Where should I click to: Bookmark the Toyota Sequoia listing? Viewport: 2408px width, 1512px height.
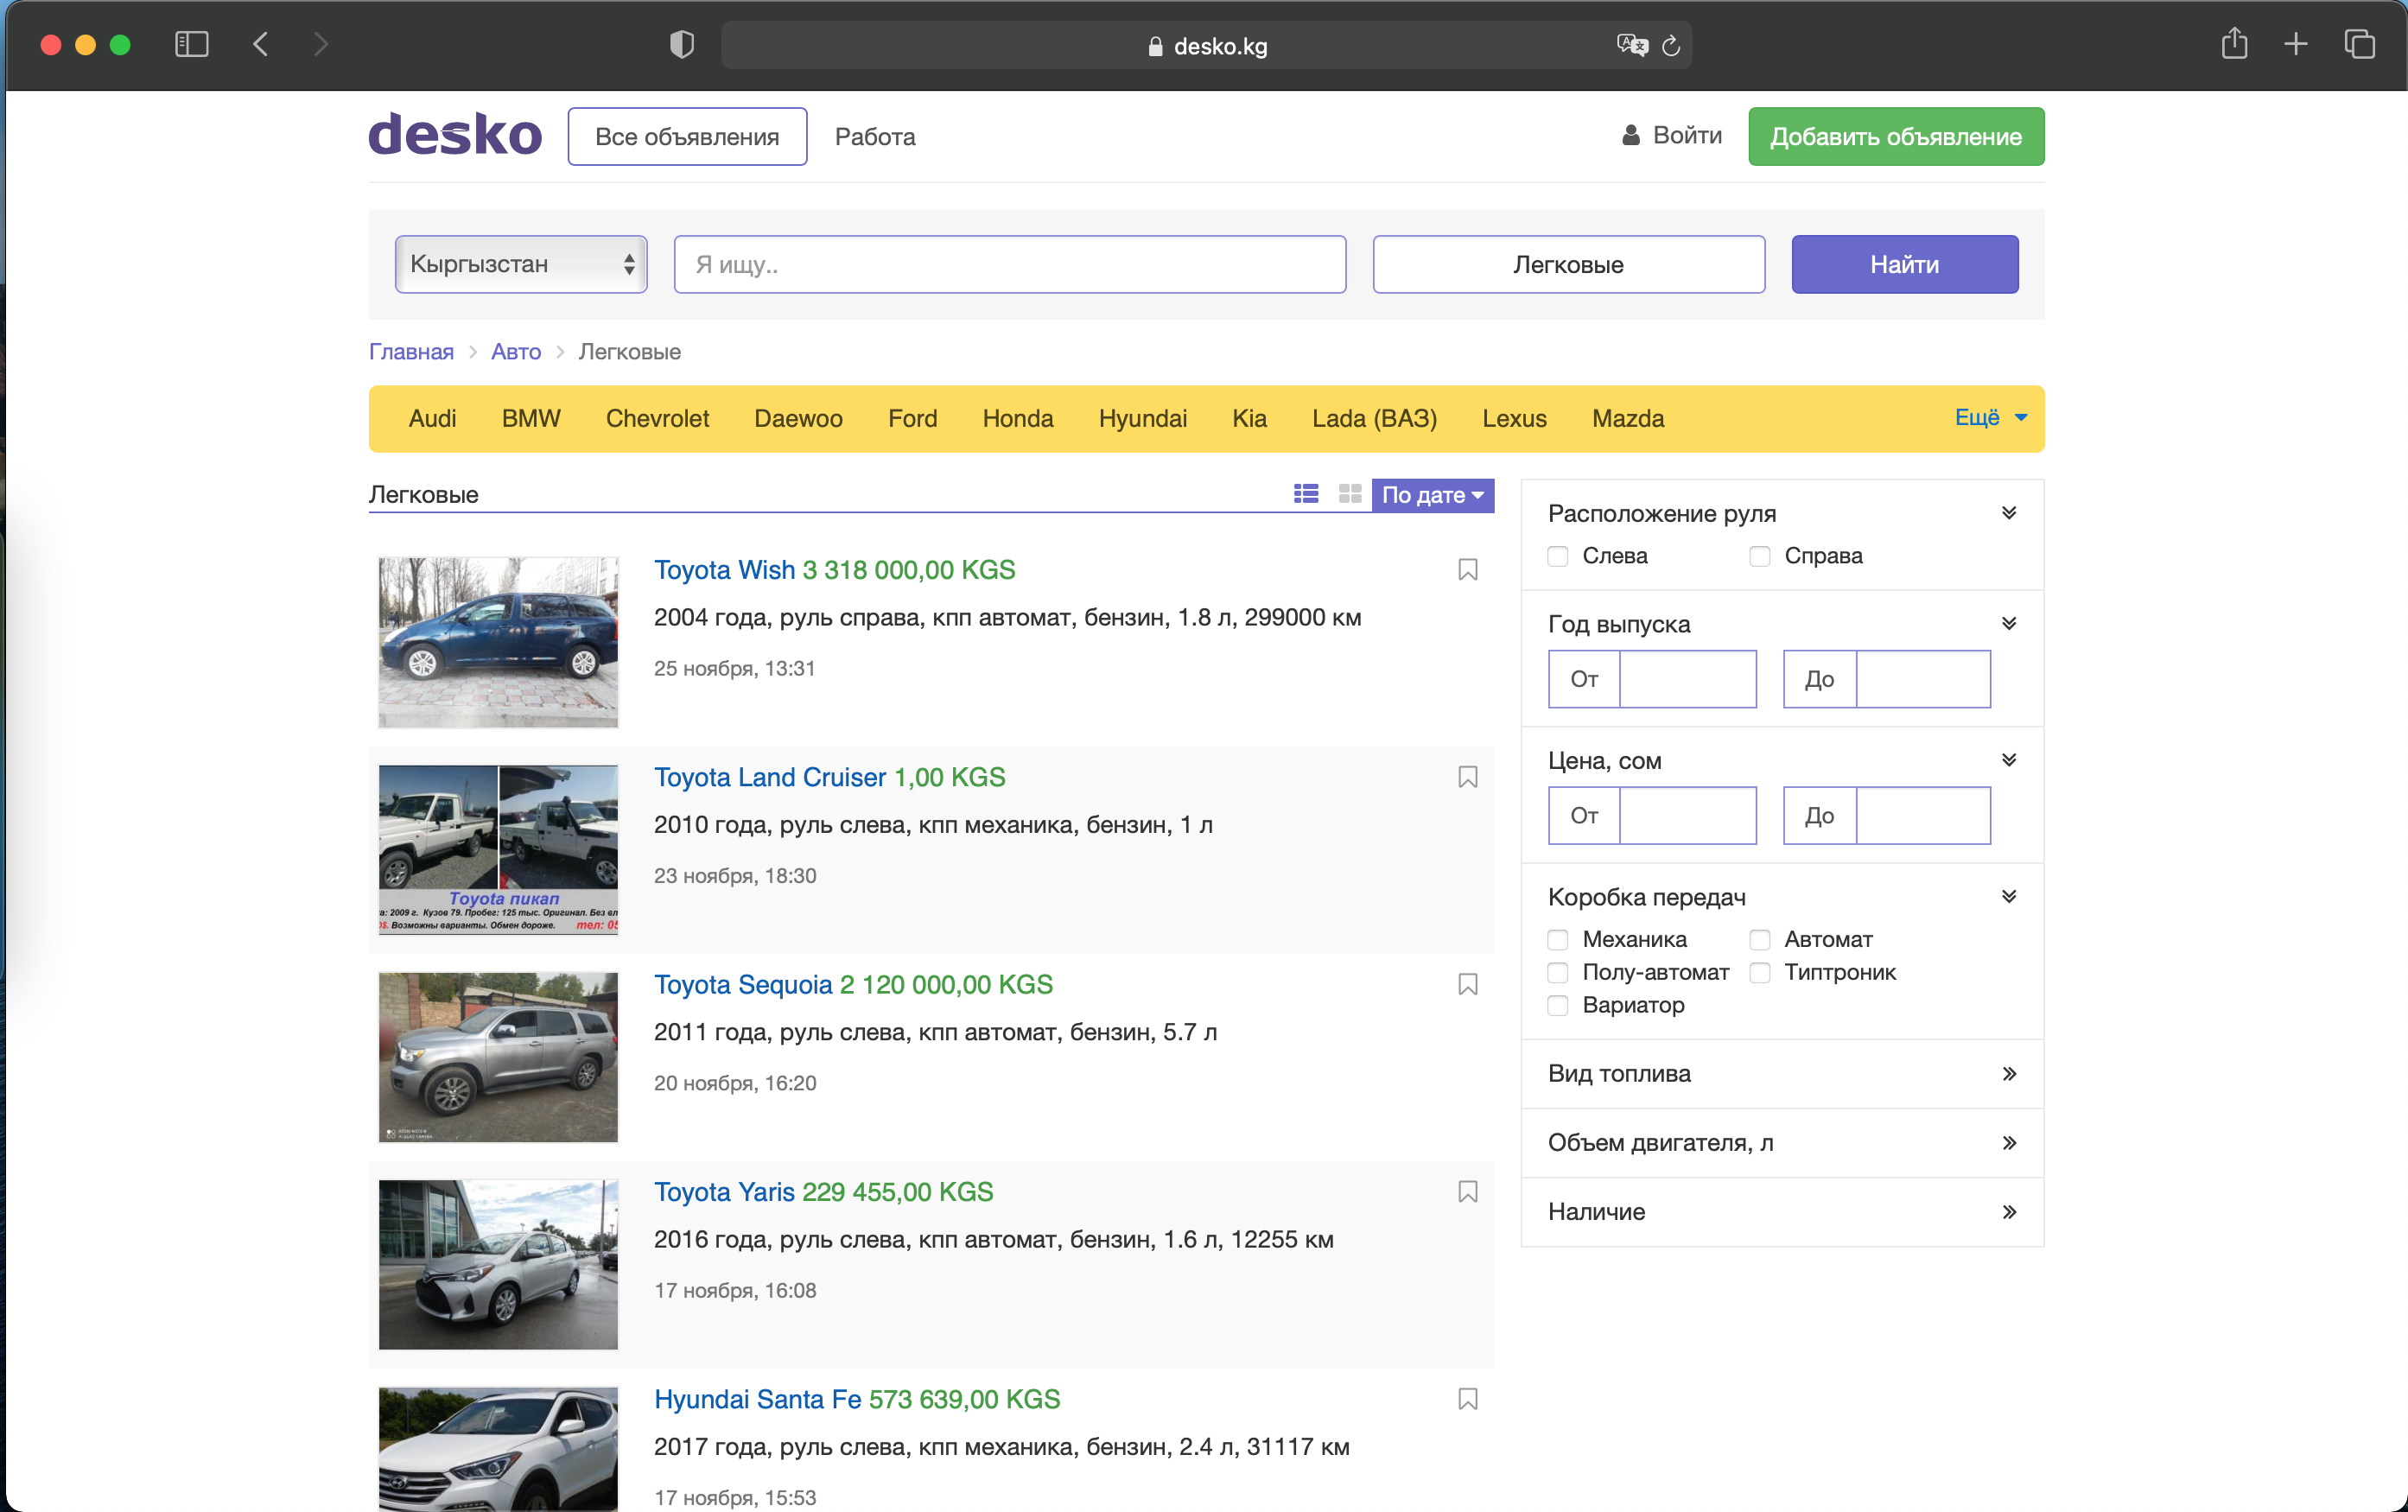[x=1467, y=985]
